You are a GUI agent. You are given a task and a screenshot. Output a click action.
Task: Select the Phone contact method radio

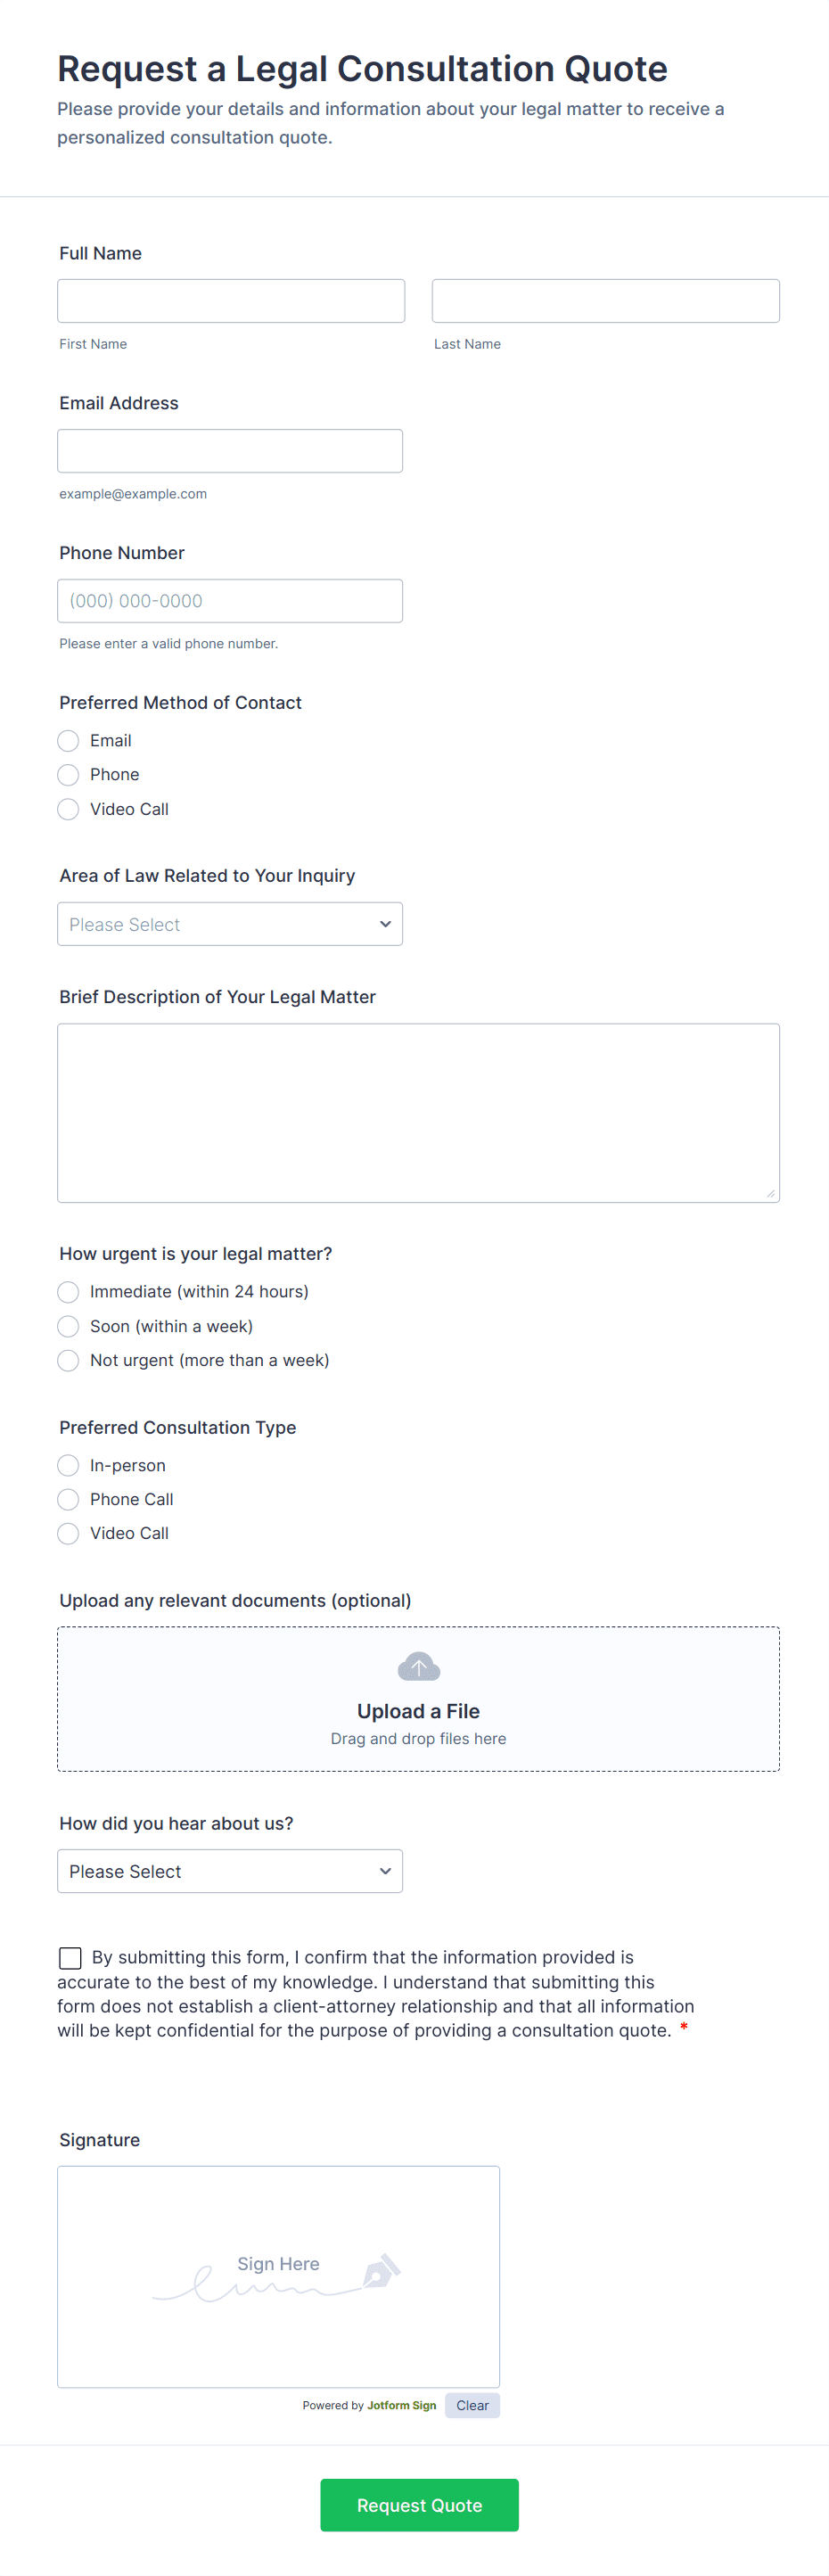click(x=68, y=775)
